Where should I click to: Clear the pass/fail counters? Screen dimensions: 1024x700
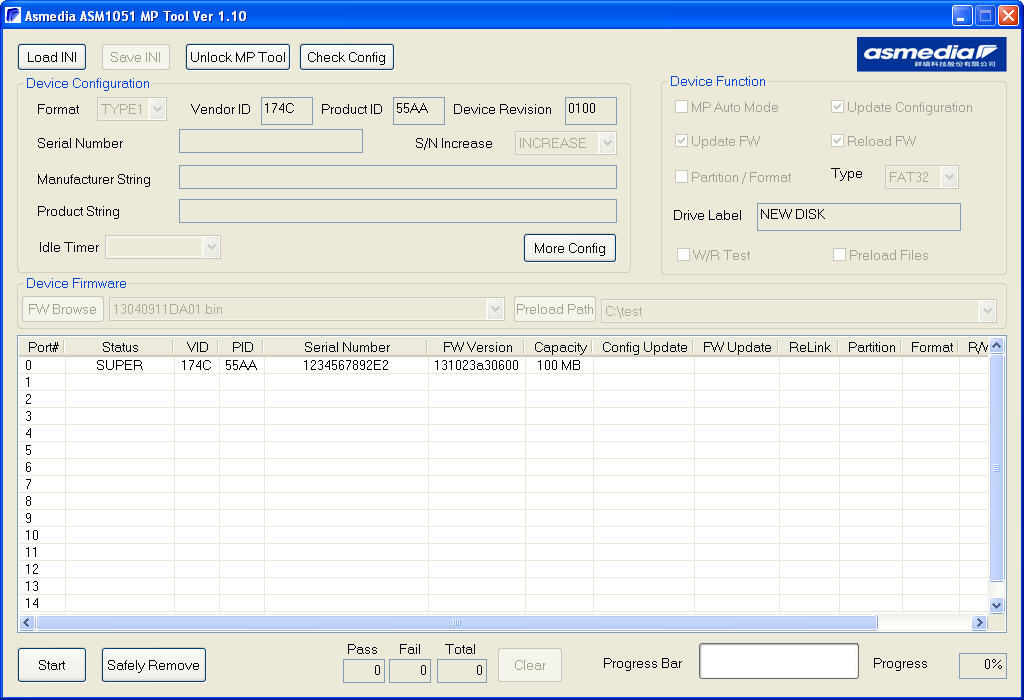coord(530,665)
